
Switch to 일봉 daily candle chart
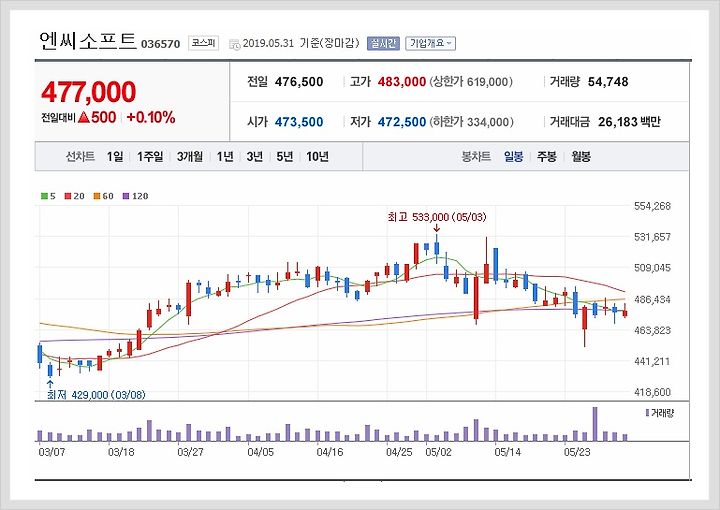pyautogui.click(x=513, y=157)
